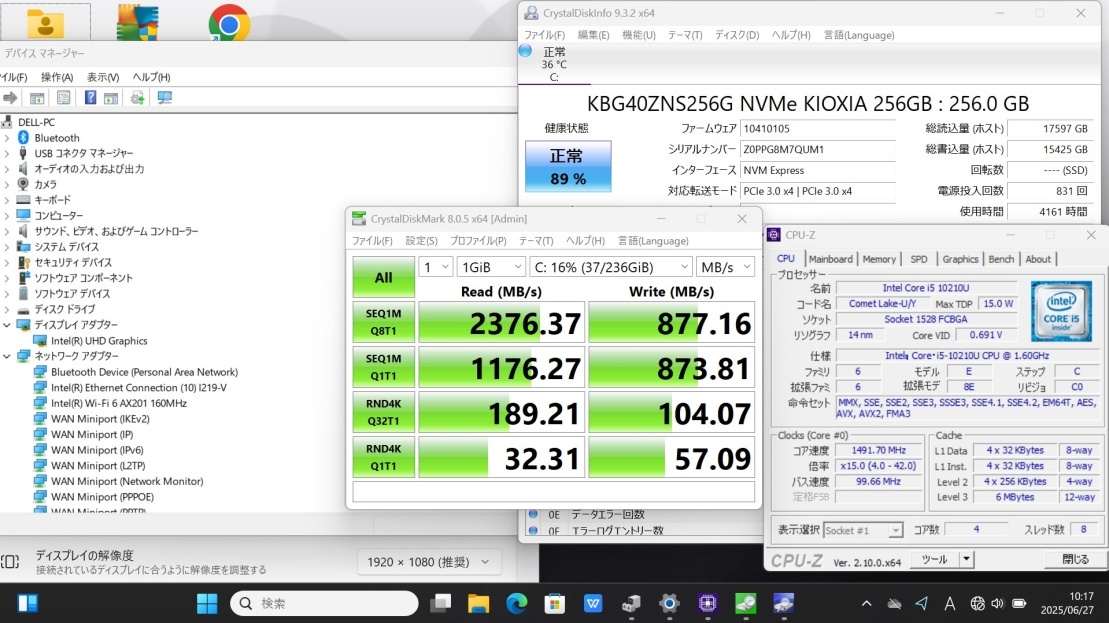The width and height of the screenshot is (1109, 623).
Task: Open the 1GiB test size dropdown
Action: pyautogui.click(x=491, y=267)
